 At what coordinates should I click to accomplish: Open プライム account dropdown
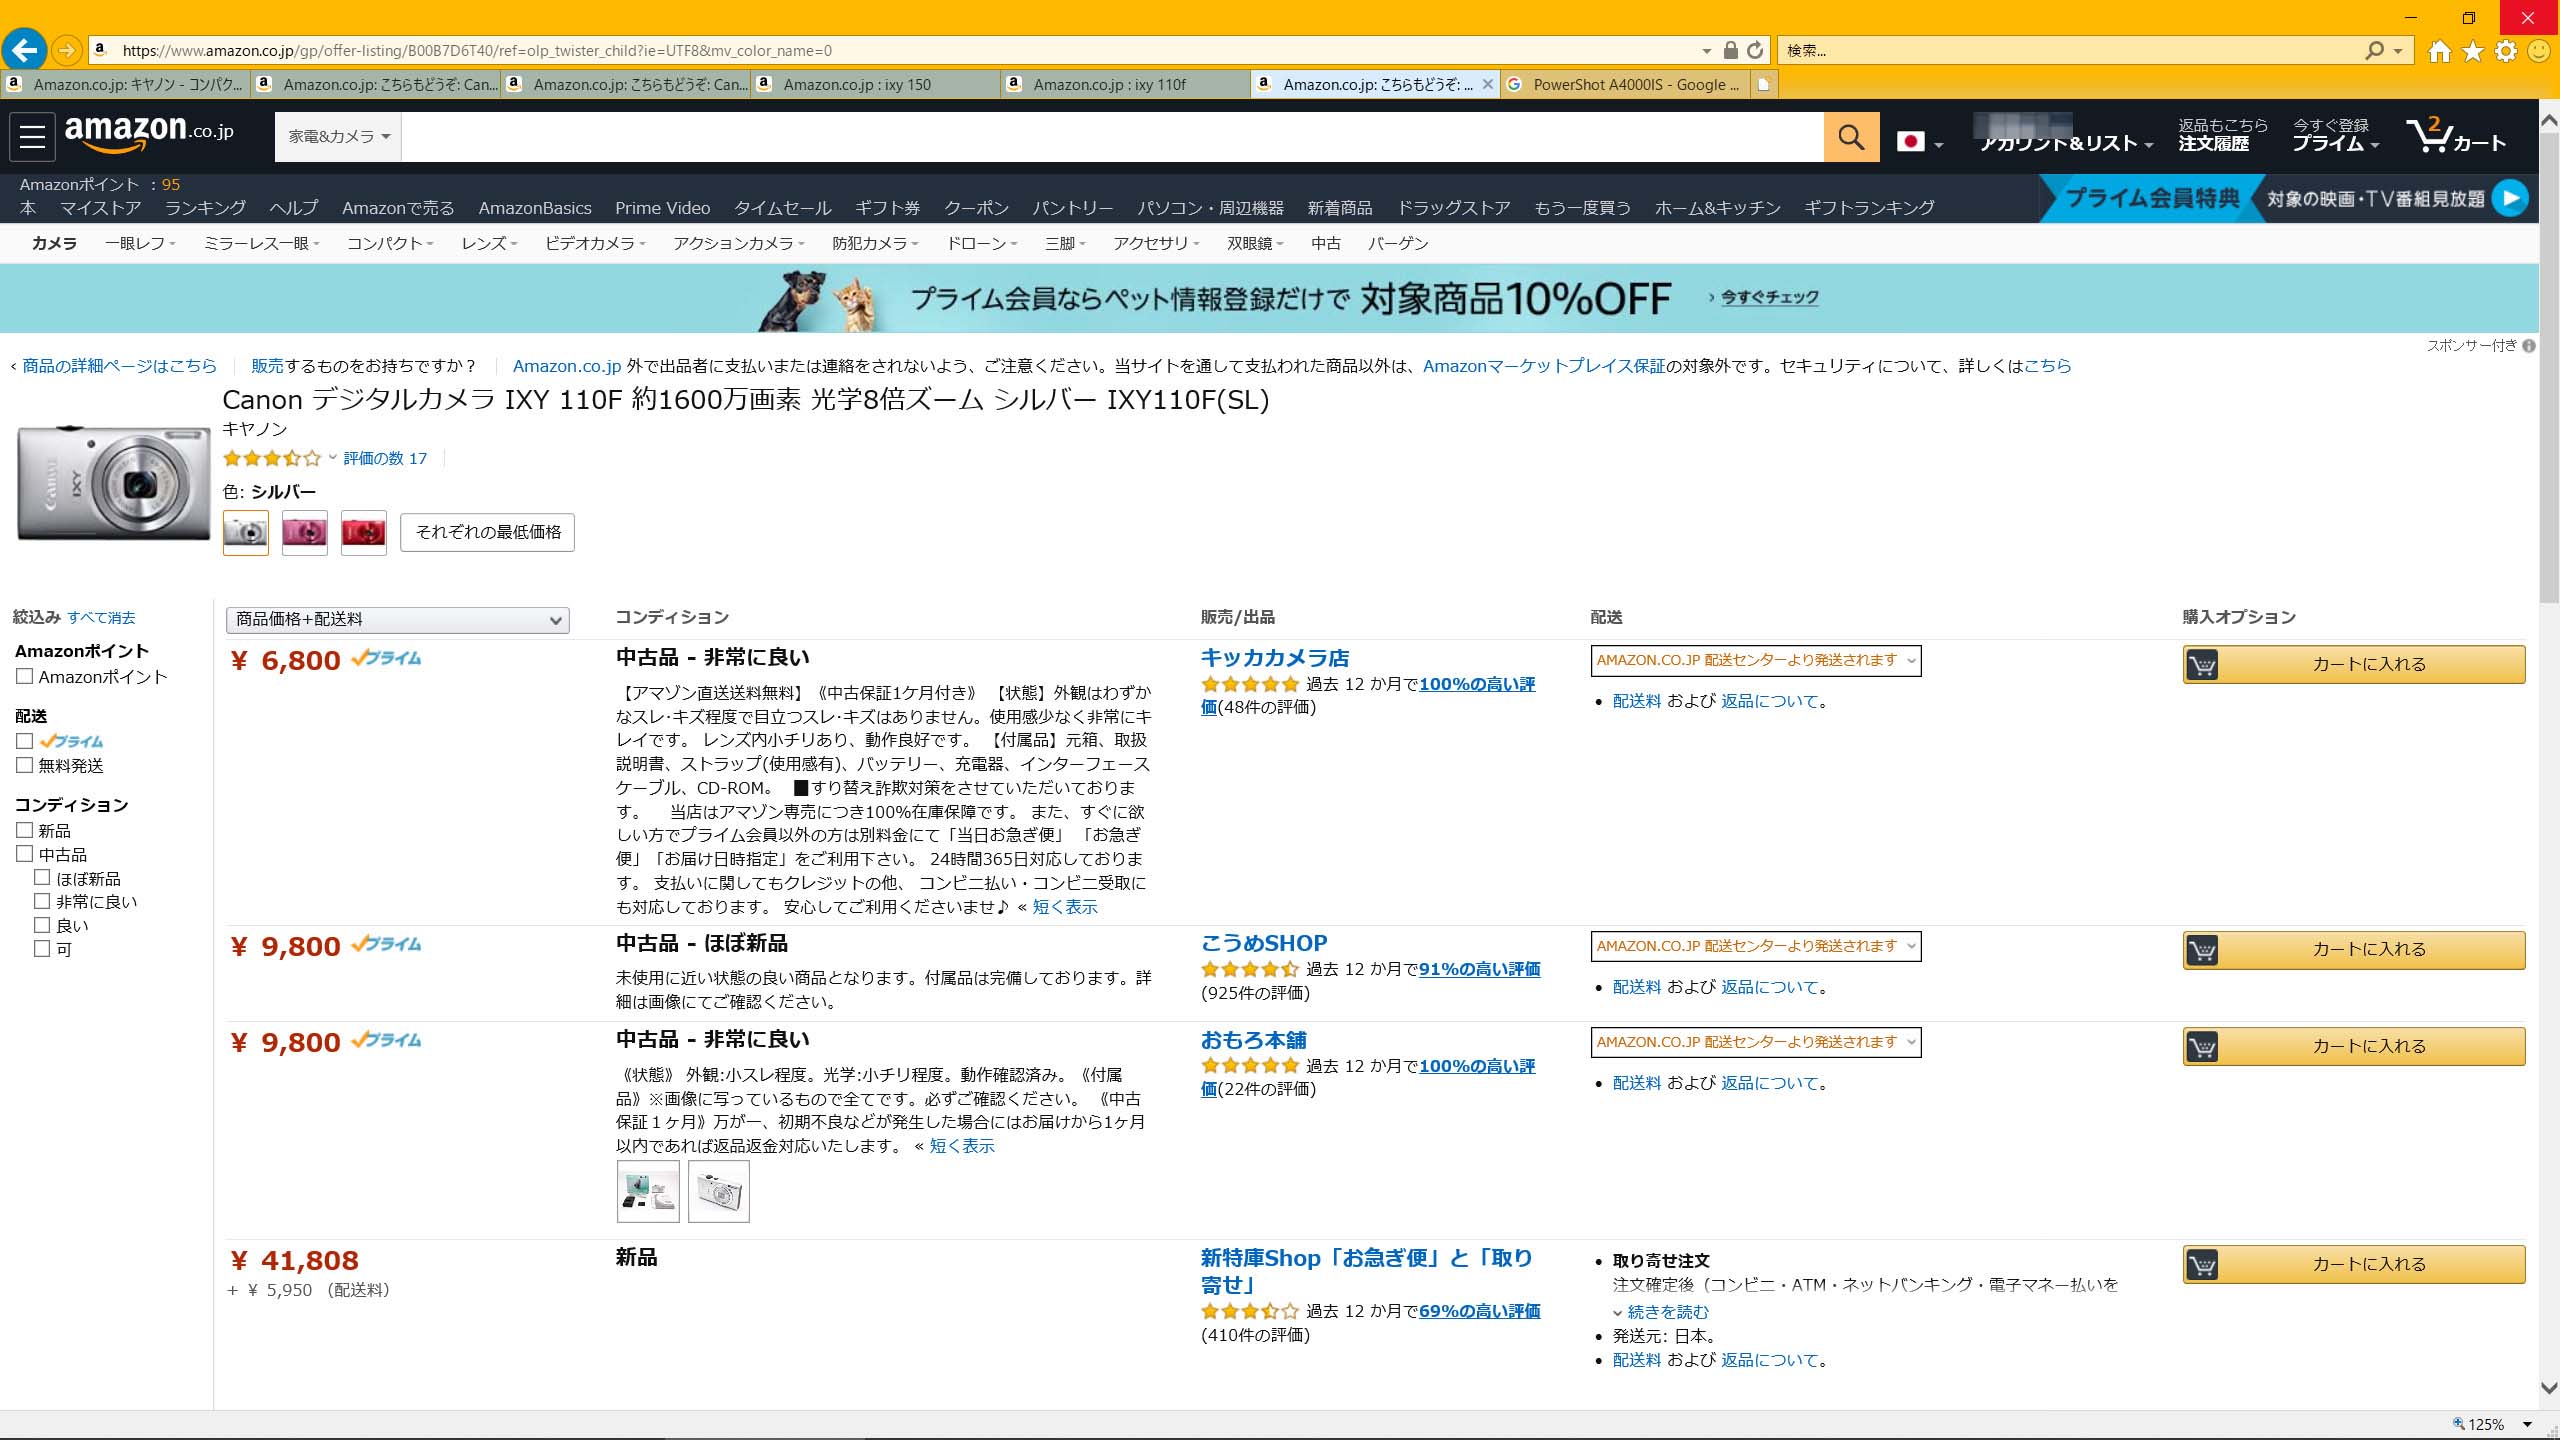(2335, 135)
